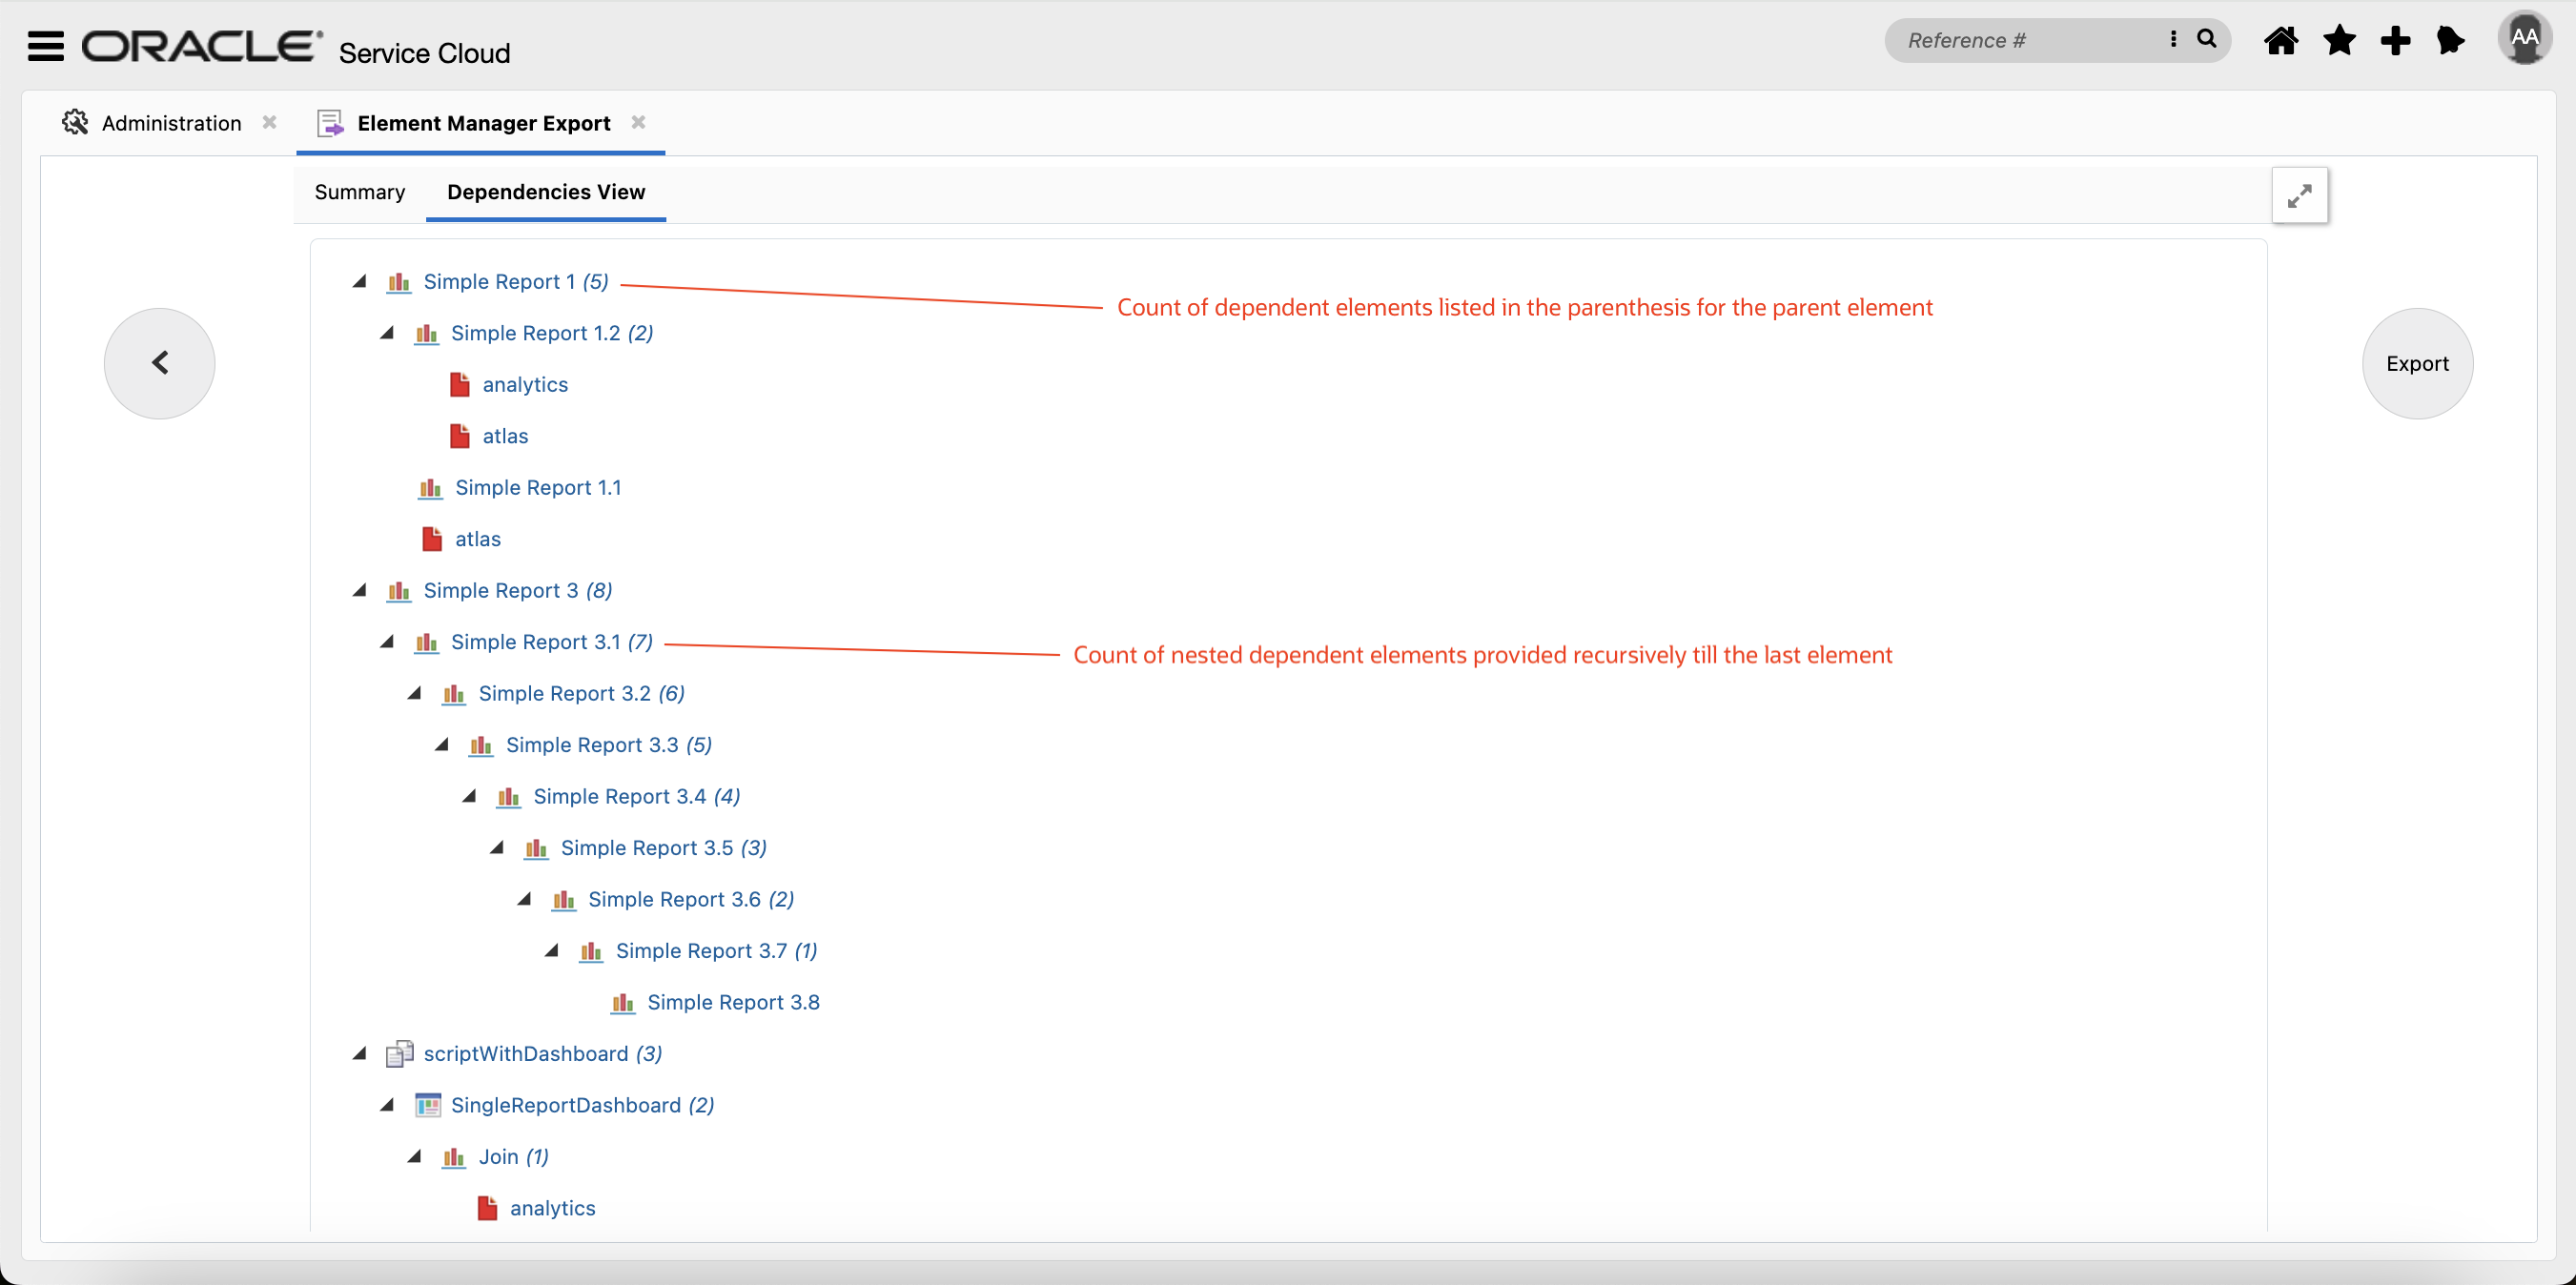The width and height of the screenshot is (2576, 1285).
Task: Collapse the Simple Report 3.7 node
Action: tap(552, 950)
